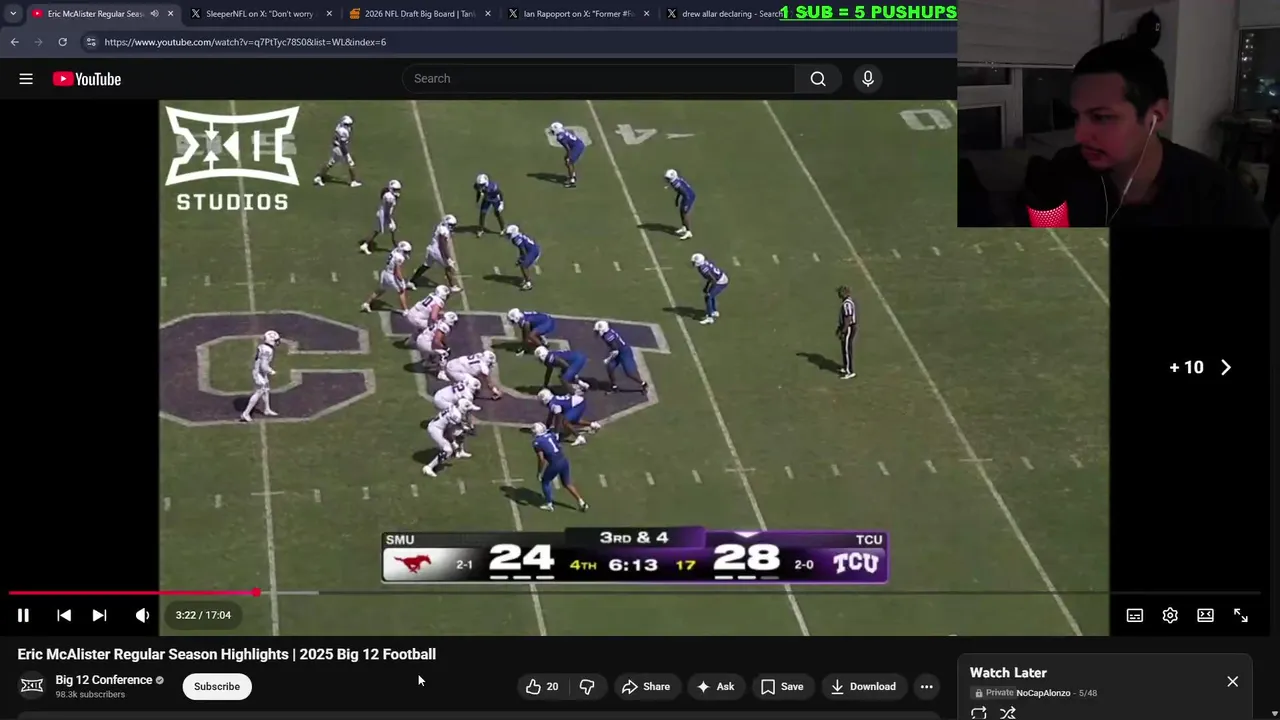Open NoCapAlonzo playlist owner link
The width and height of the screenshot is (1280, 720).
click(1043, 693)
